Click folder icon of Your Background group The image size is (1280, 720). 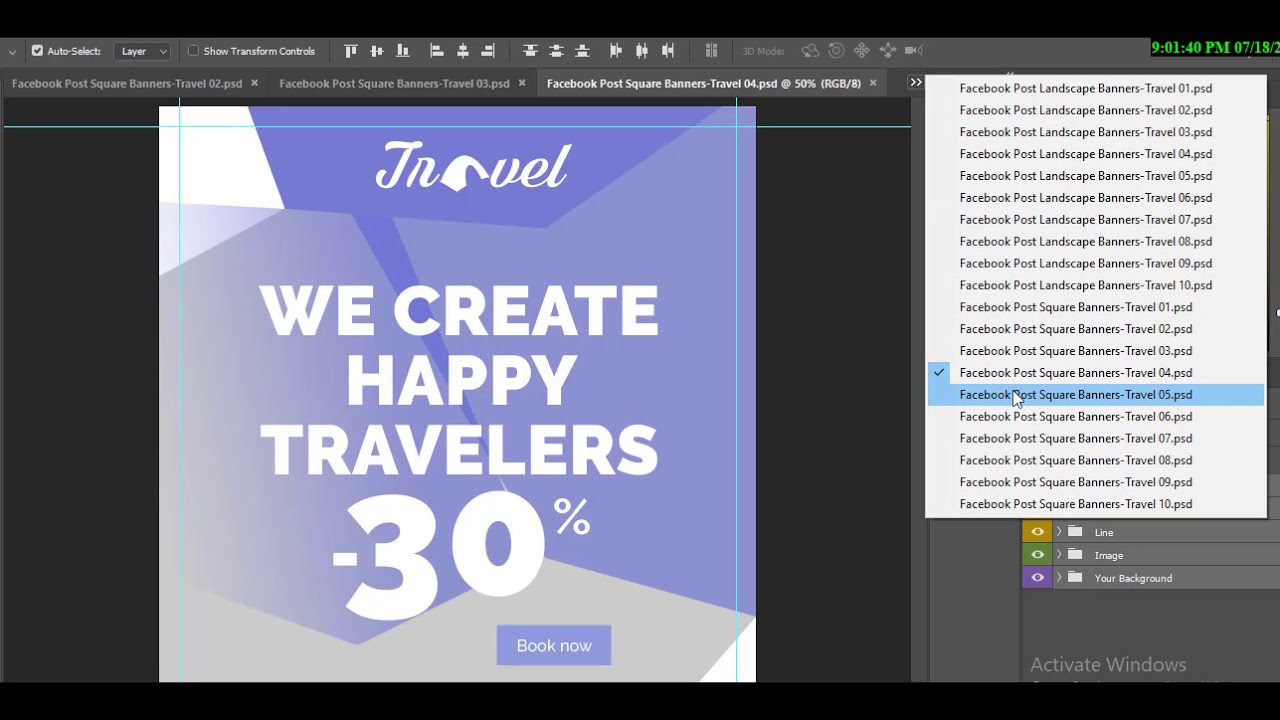pyautogui.click(x=1075, y=578)
